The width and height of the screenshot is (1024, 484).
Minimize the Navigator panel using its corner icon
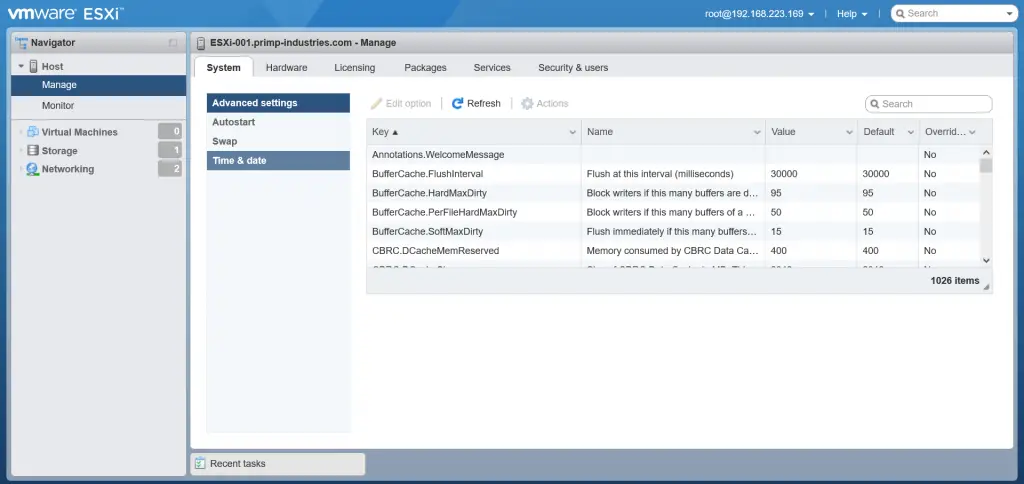pyautogui.click(x=172, y=43)
